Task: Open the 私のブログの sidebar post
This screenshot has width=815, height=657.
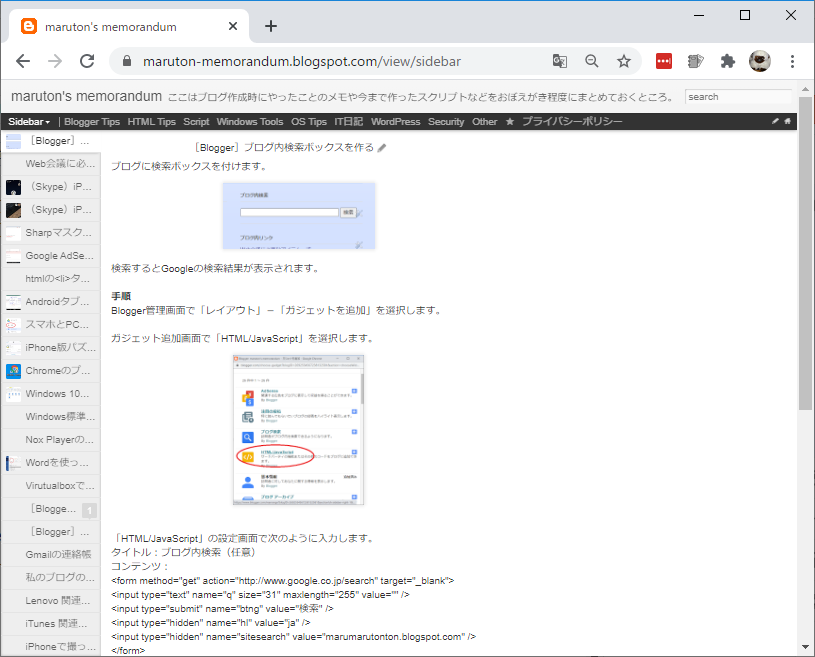Action: pyautogui.click(x=50, y=577)
